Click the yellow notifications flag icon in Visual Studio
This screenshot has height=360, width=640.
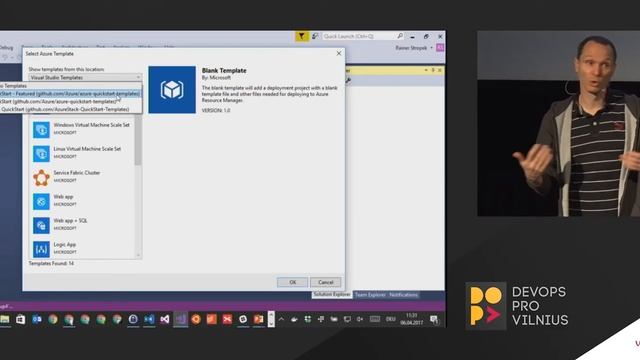[x=302, y=36]
